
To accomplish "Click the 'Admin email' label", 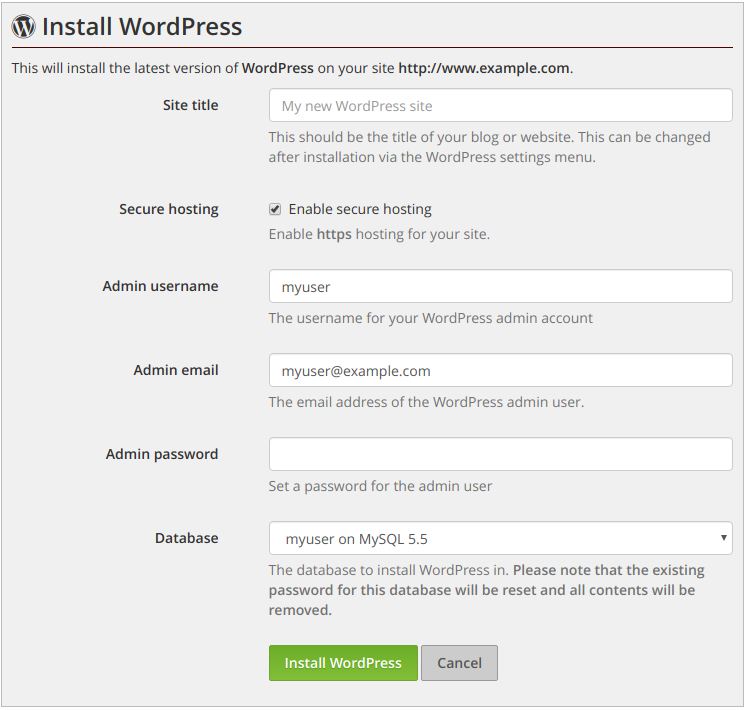I will [x=176, y=370].
